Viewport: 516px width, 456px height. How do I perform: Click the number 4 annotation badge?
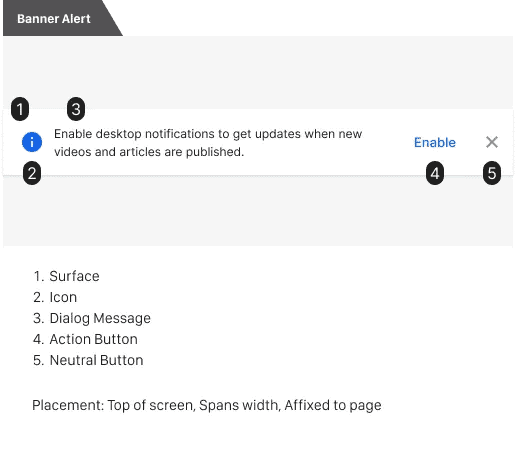[435, 173]
